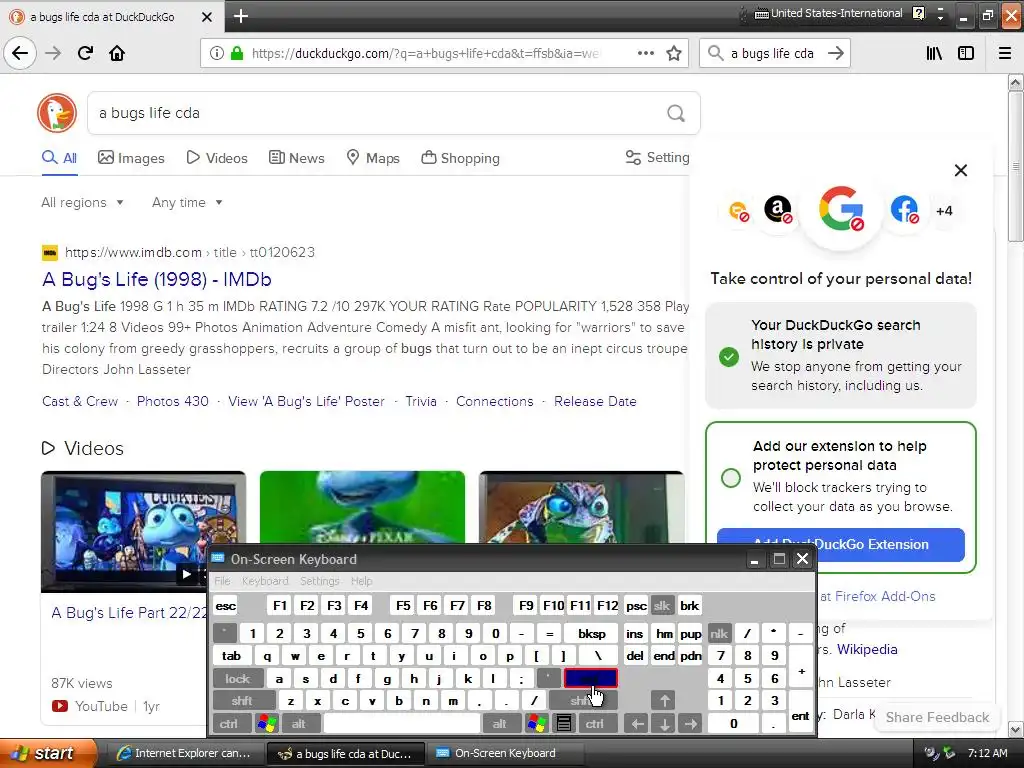Switch to the Shopping tab
This screenshot has width=1024, height=768.
coord(460,158)
